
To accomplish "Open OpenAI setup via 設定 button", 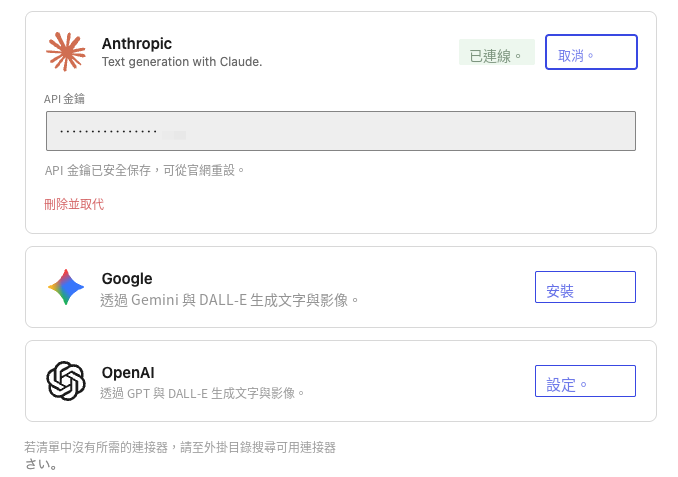I will pyautogui.click(x=585, y=381).
